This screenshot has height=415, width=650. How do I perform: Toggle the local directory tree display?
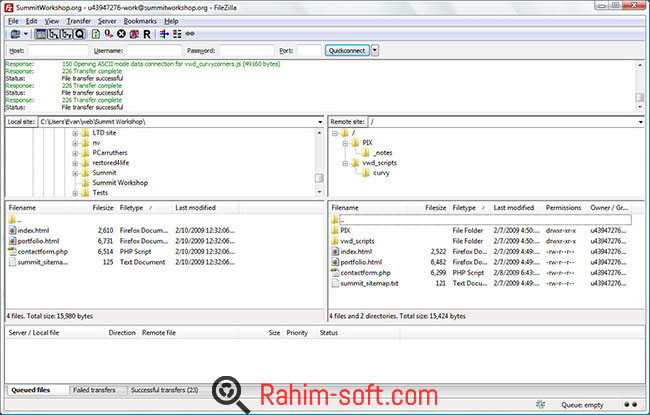click(53, 34)
